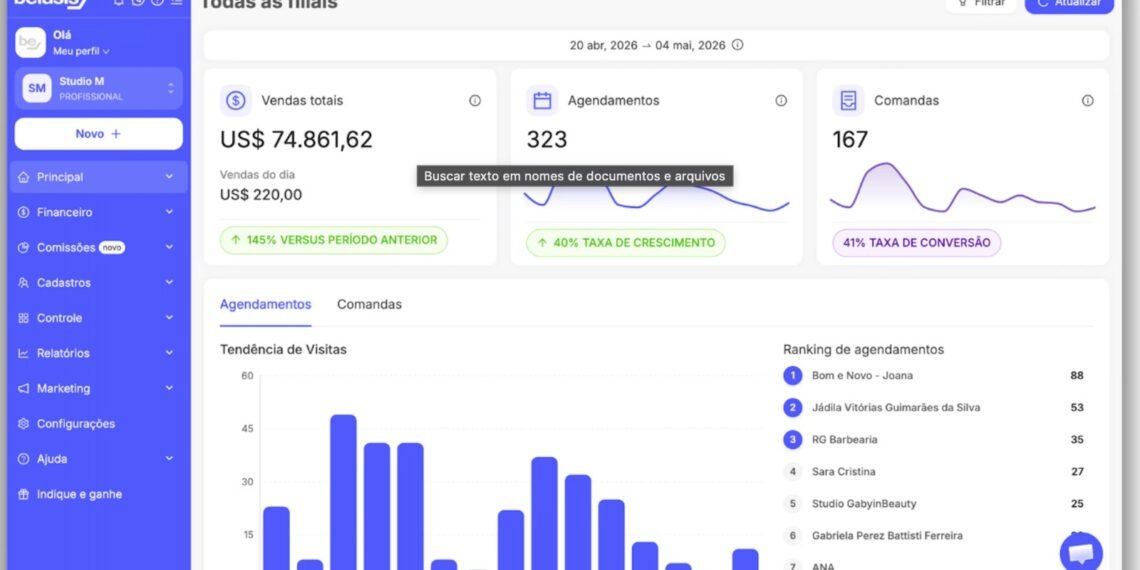Click 'Gabriela Perez Battisti Ferreira' ranking entry
The width and height of the screenshot is (1140, 570).
(933, 536)
